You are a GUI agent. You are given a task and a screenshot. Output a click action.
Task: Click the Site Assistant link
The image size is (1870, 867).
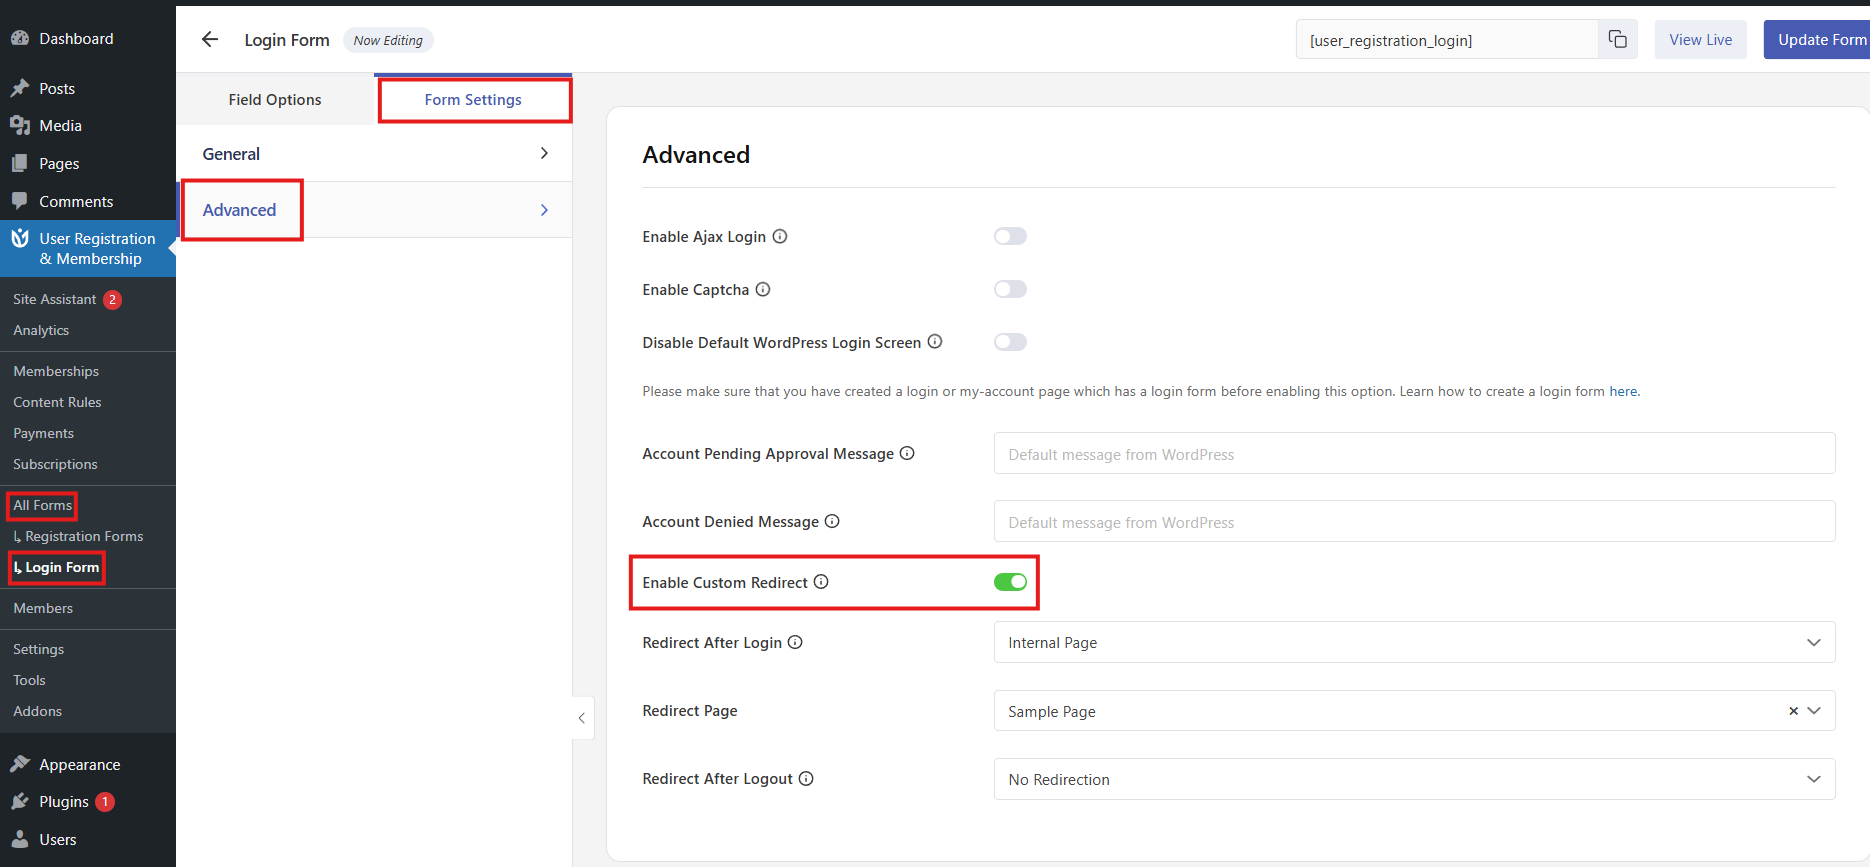point(54,299)
